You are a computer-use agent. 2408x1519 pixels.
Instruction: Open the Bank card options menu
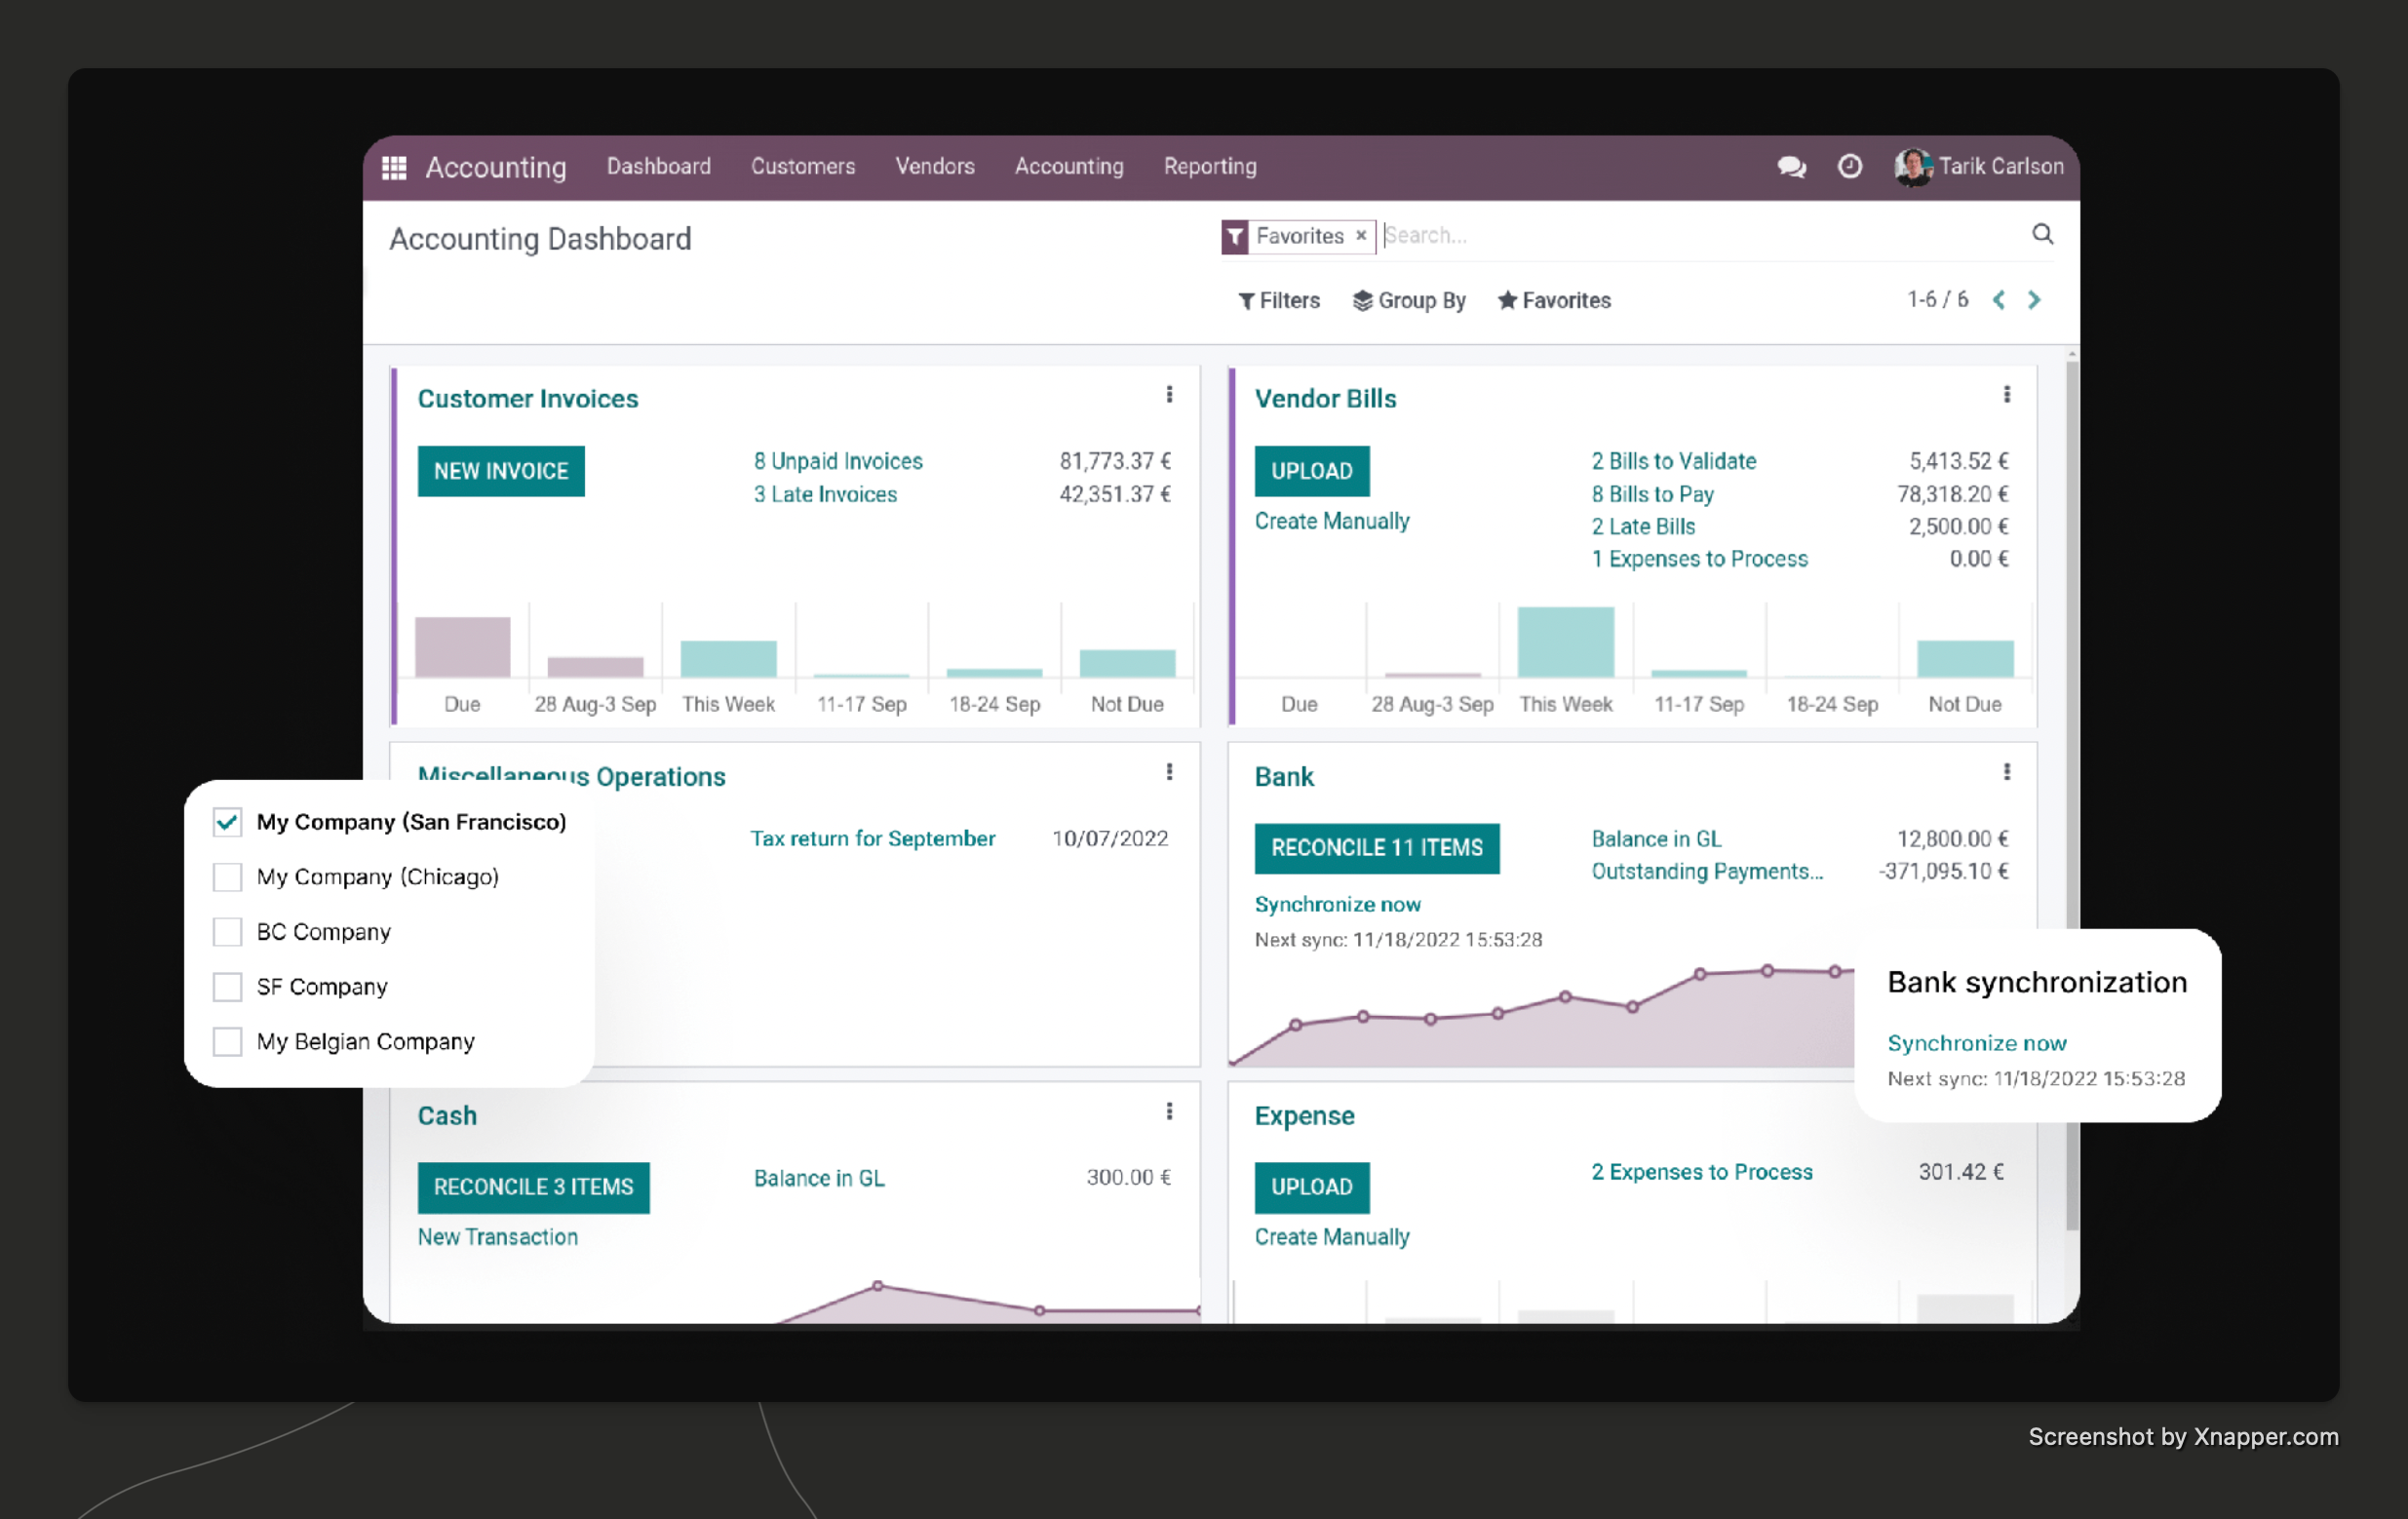coord(2007,772)
